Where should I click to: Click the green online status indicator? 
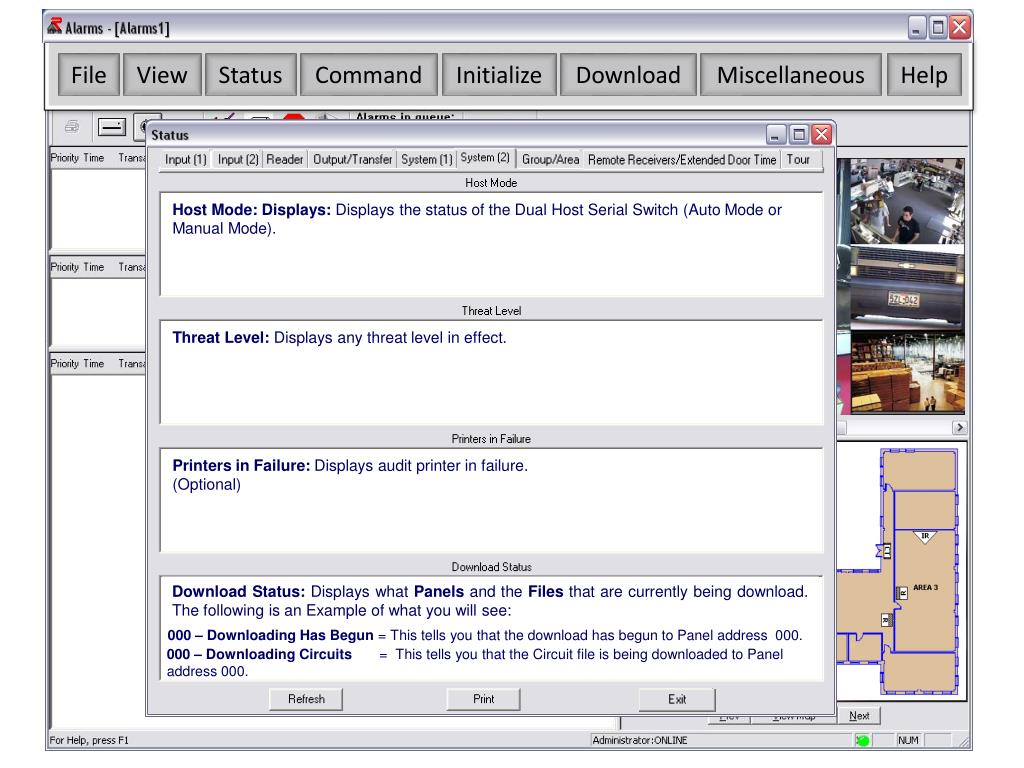click(x=862, y=741)
